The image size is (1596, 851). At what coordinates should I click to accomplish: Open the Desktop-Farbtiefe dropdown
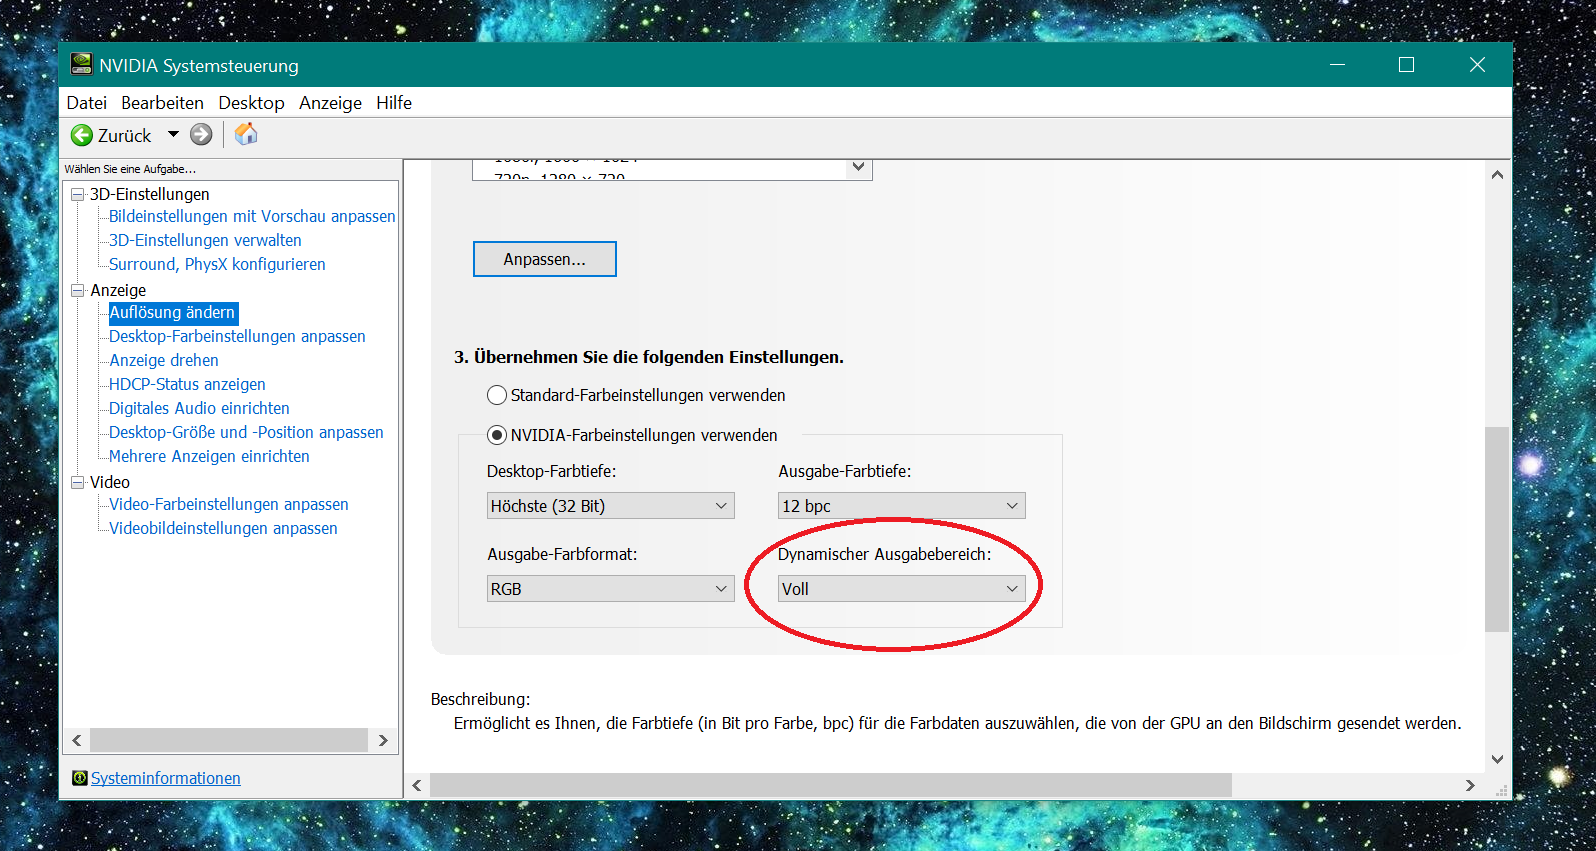point(611,506)
